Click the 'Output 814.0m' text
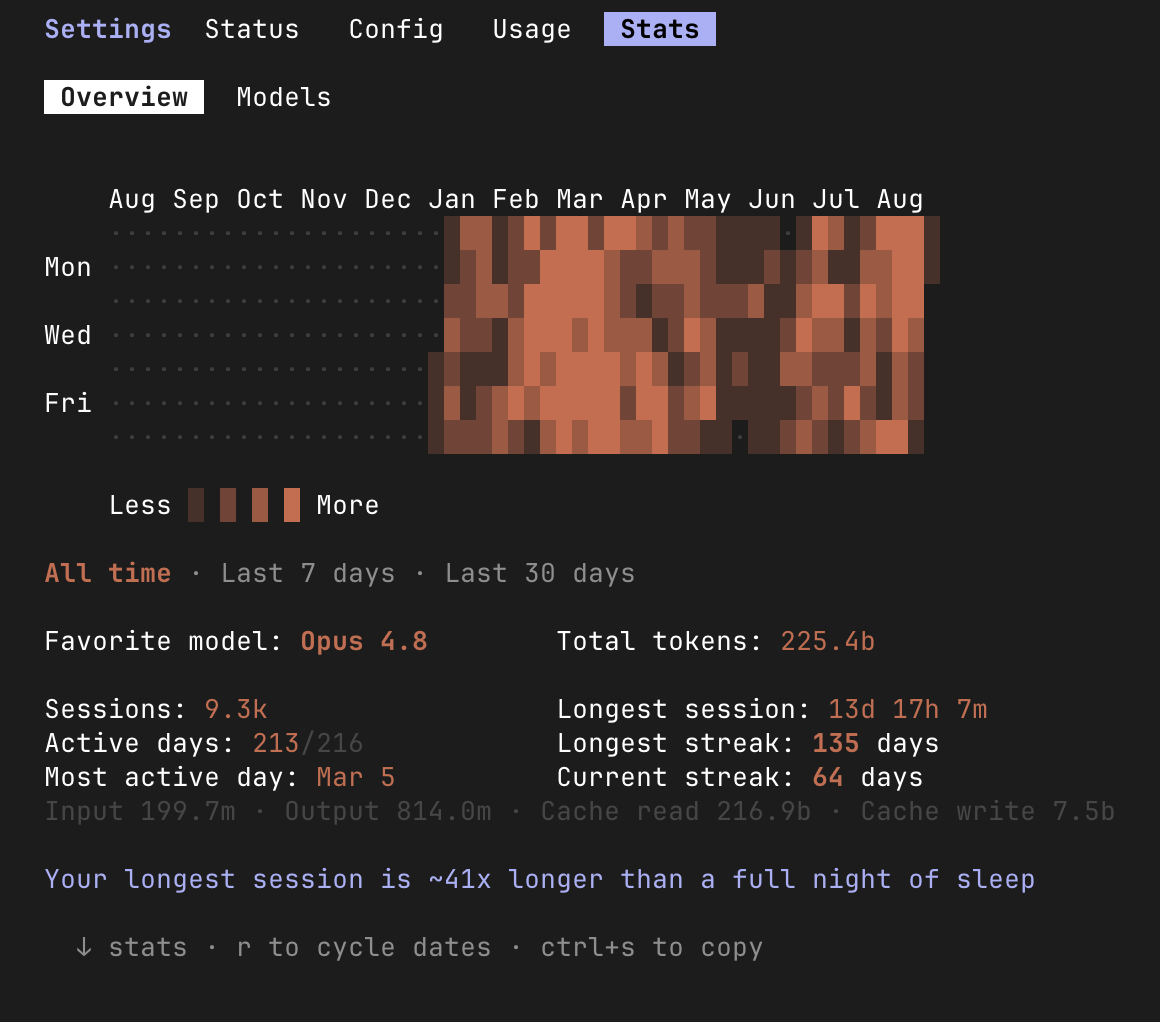 click(388, 811)
